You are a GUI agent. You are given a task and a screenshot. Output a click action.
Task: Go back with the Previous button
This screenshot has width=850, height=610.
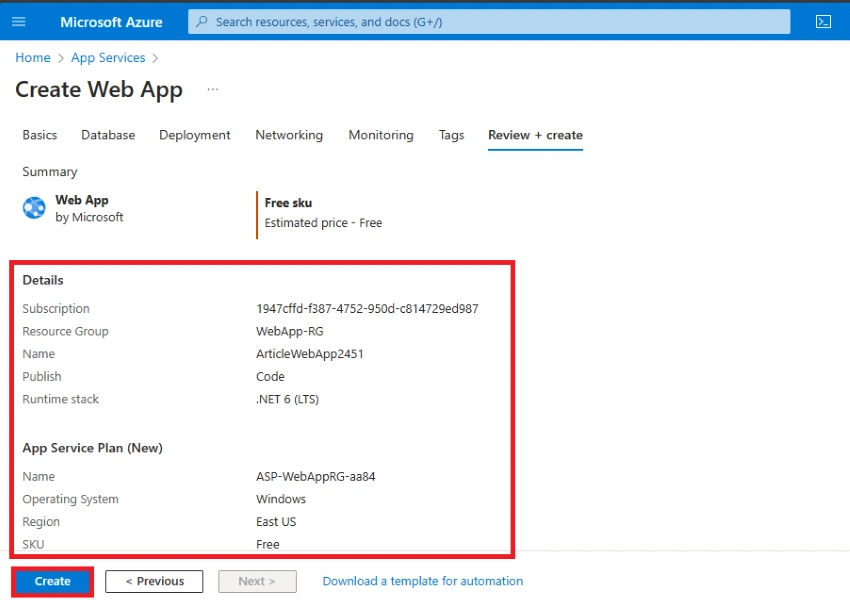(154, 581)
